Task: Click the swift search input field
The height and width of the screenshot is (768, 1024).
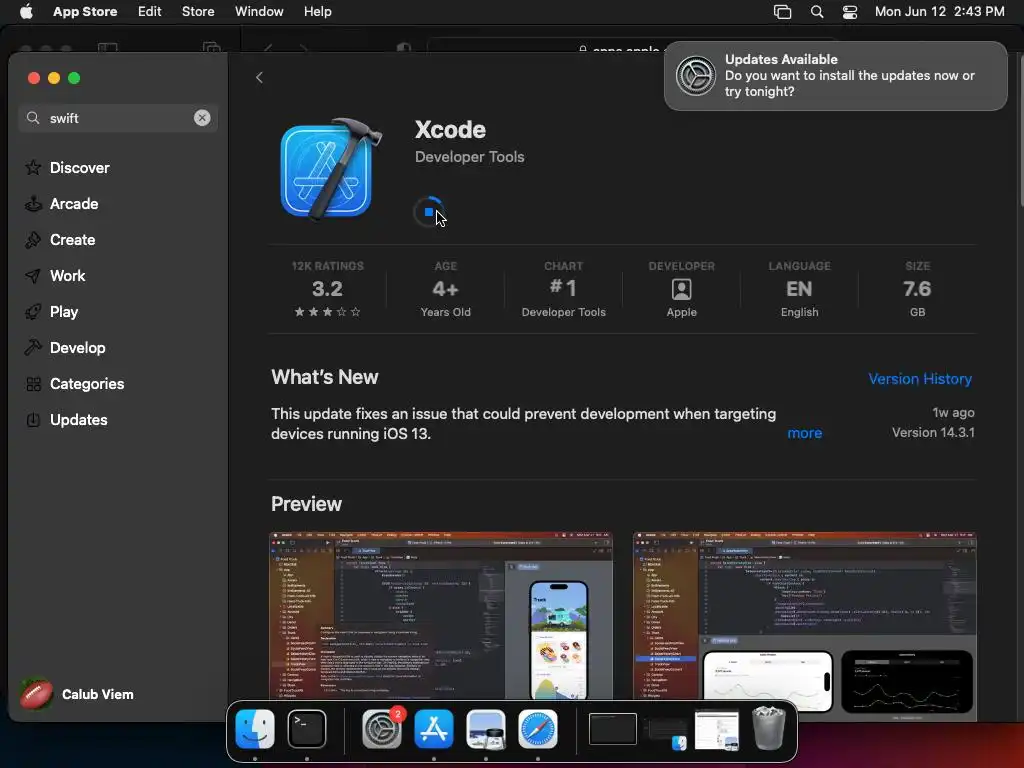Action: tap(118, 118)
